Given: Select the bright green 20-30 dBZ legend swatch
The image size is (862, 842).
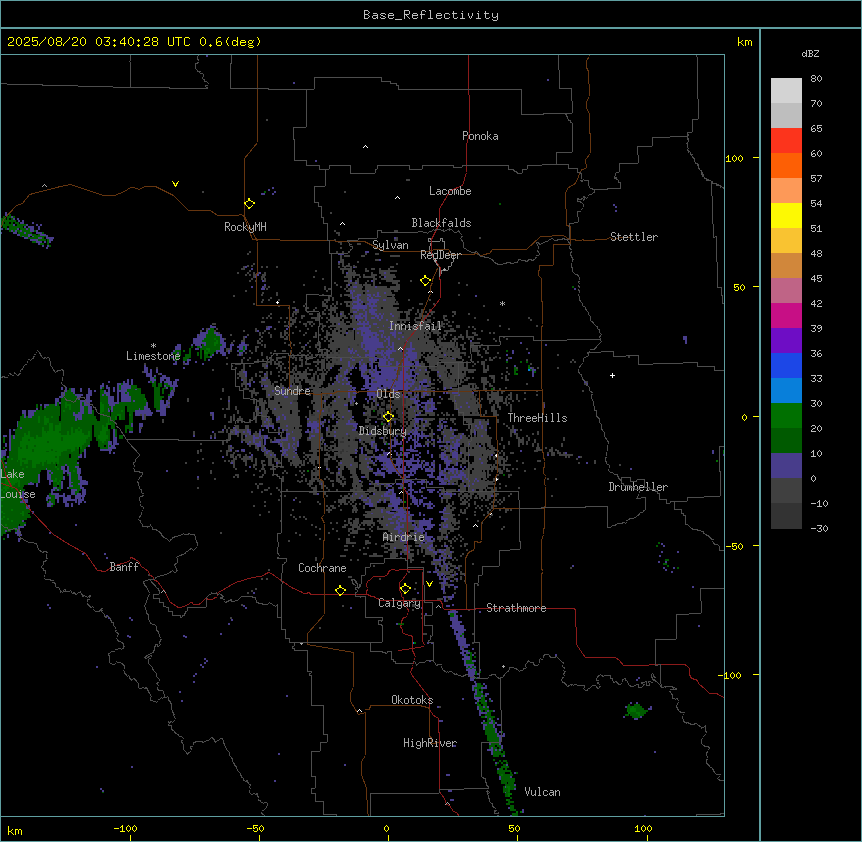Looking at the screenshot, I should pos(786,416).
